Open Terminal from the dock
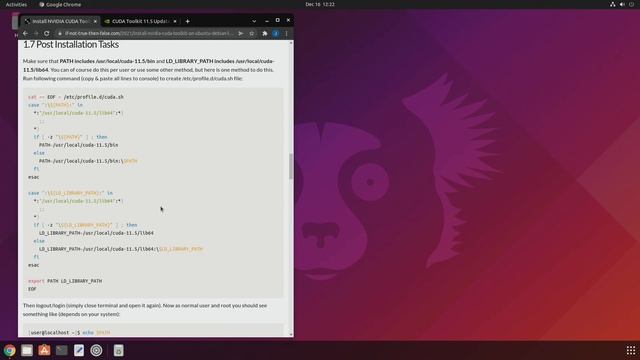Screen dimensions: 640x360 [x=62, y=350]
